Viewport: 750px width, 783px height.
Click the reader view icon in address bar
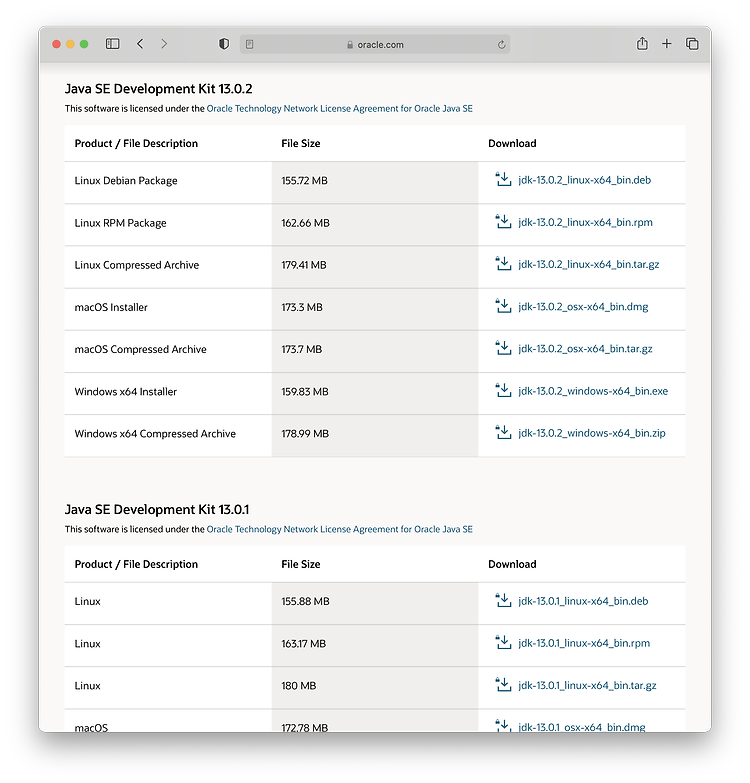coord(250,44)
